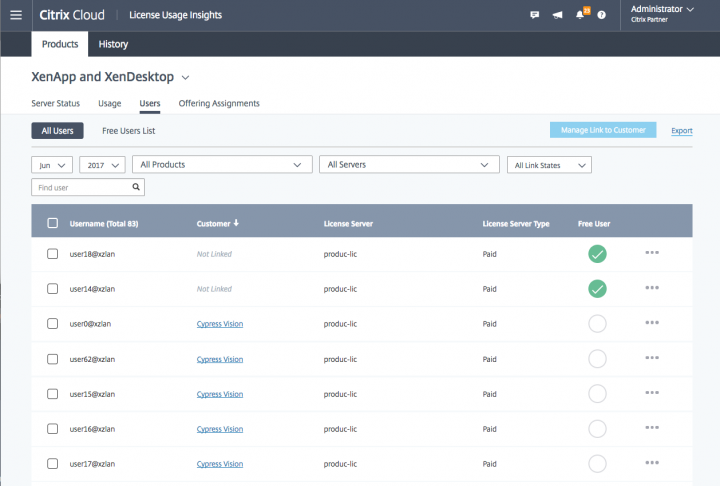This screenshot has height=486, width=720.
Task: Open the All Servers dropdown
Action: [408, 164]
